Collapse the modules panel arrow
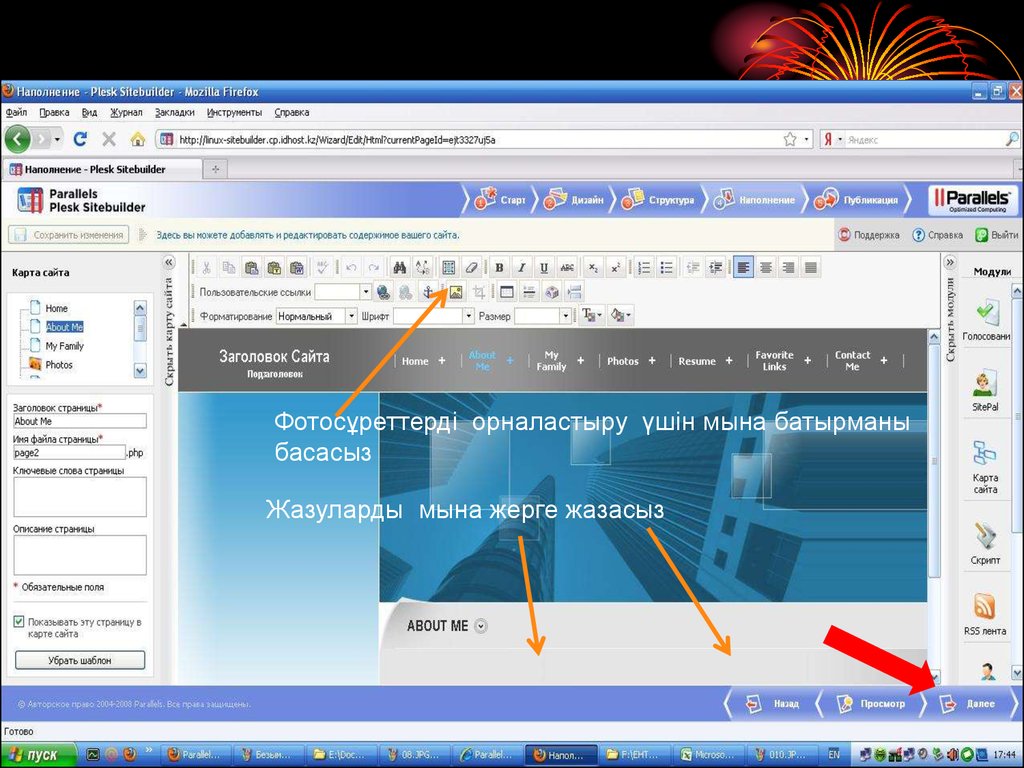The width and height of the screenshot is (1024, 768). click(950, 263)
